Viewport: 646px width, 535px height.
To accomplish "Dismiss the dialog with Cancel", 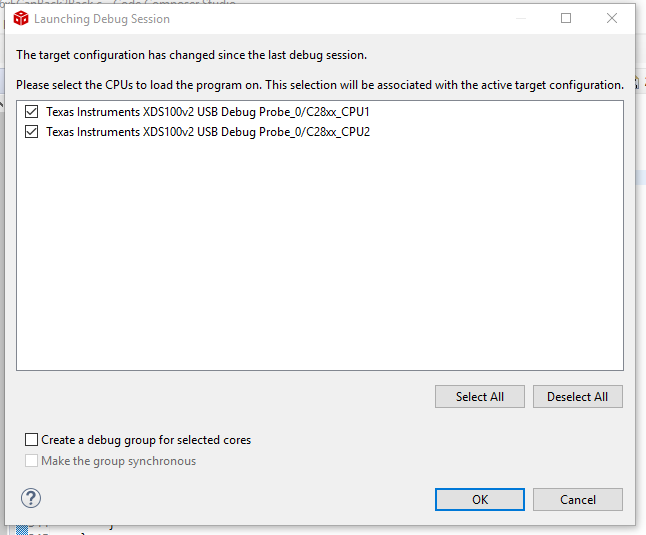I will pos(578,499).
